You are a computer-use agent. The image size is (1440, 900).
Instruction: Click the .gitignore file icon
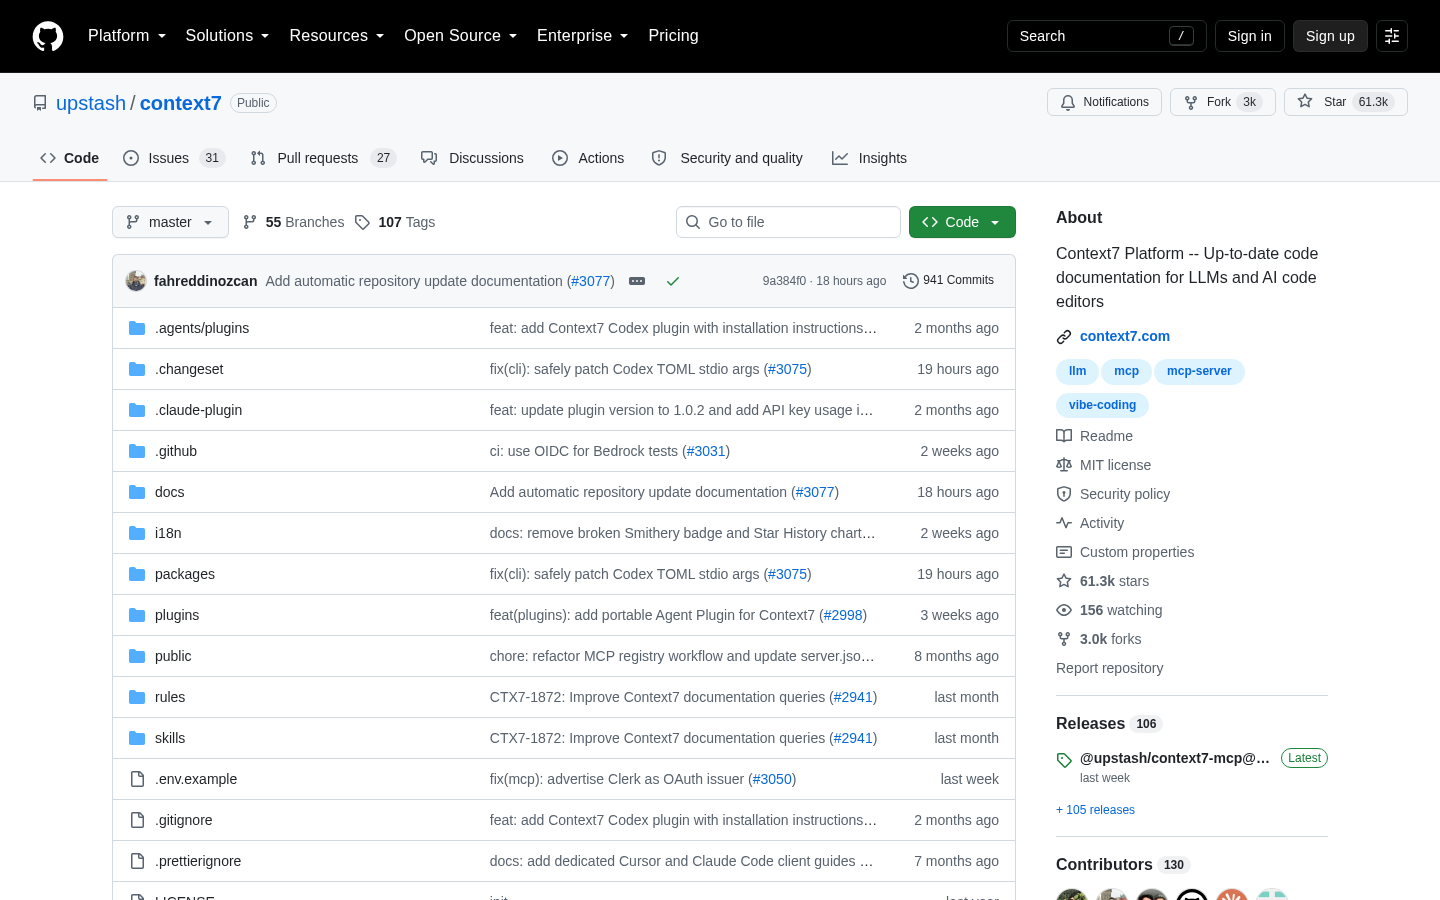pyautogui.click(x=137, y=820)
